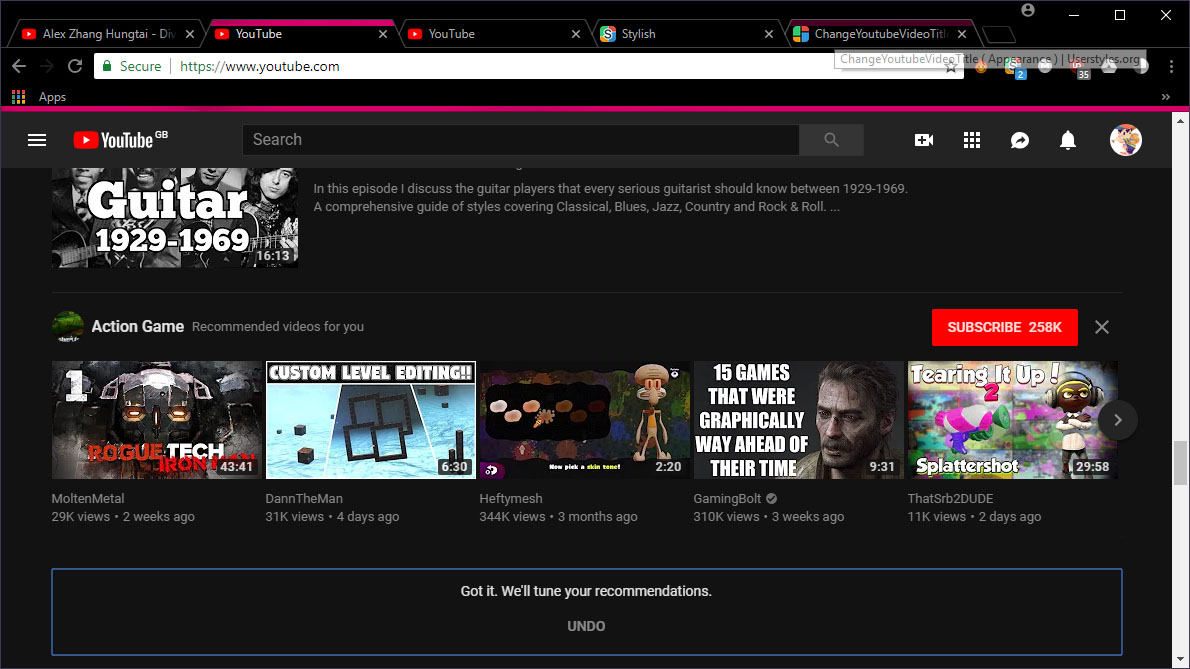
Task: Click the page vertical scrollbar thumb
Action: [1180, 462]
